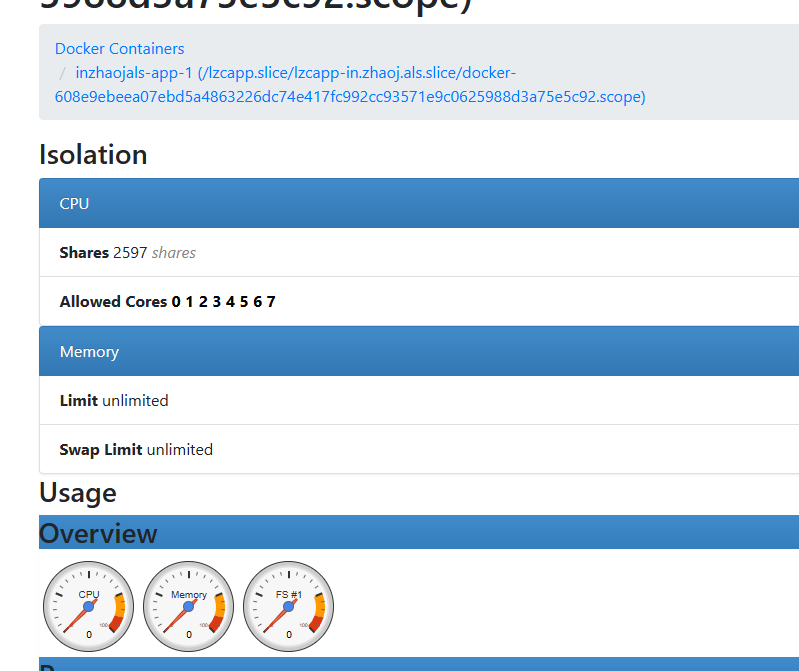Click the zero value on FS #1 gauge
The image size is (799, 671).
pyautogui.click(x=289, y=635)
